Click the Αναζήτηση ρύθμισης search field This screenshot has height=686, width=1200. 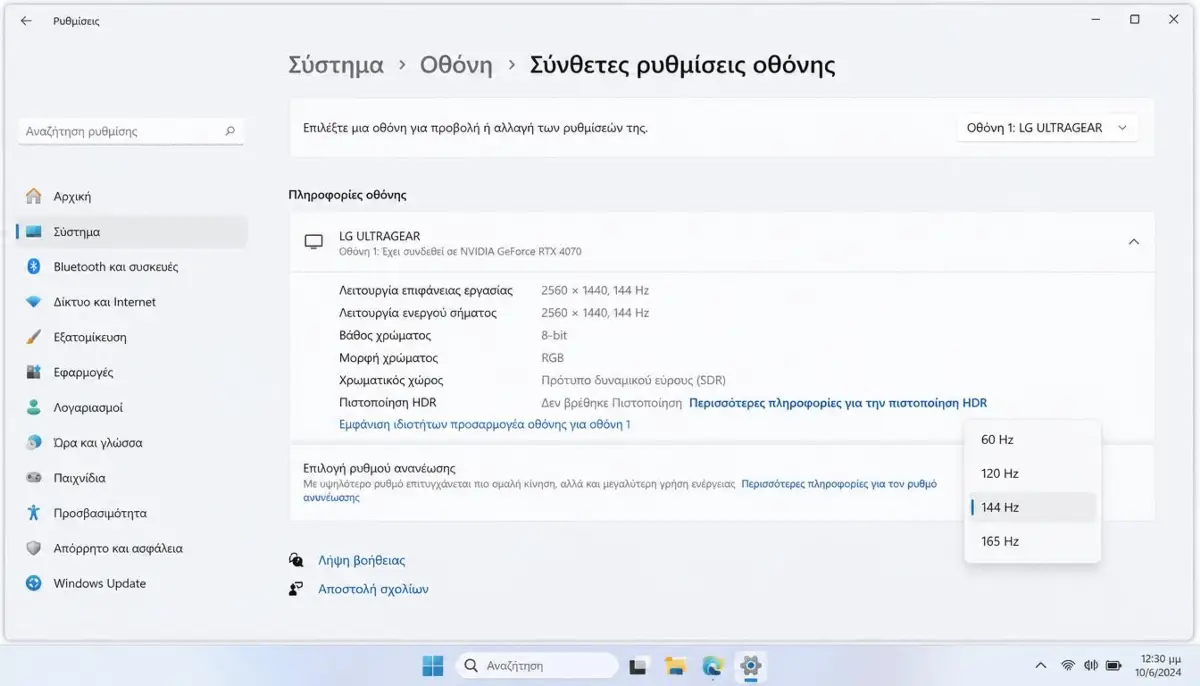click(131, 131)
